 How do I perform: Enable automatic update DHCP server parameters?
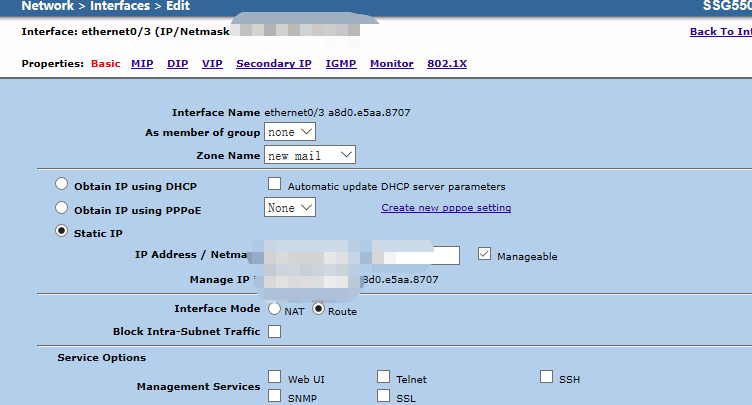(275, 185)
